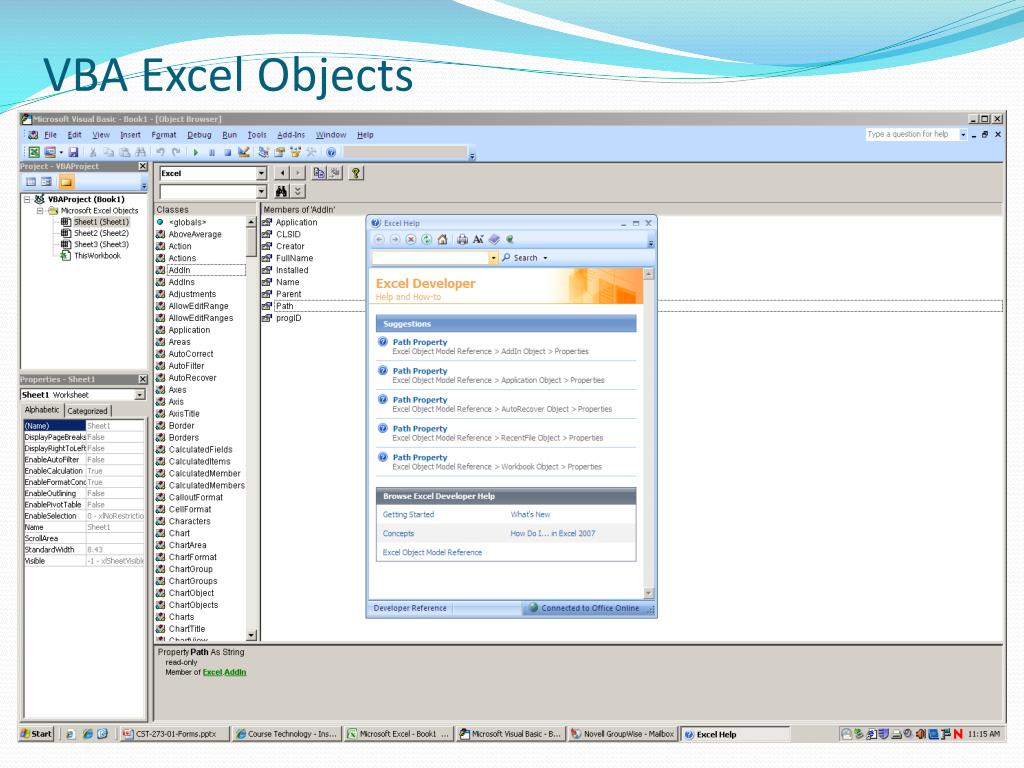The image size is (1024, 768).
Task: Open the Project Explorer toolbar icon
Action: point(263,152)
